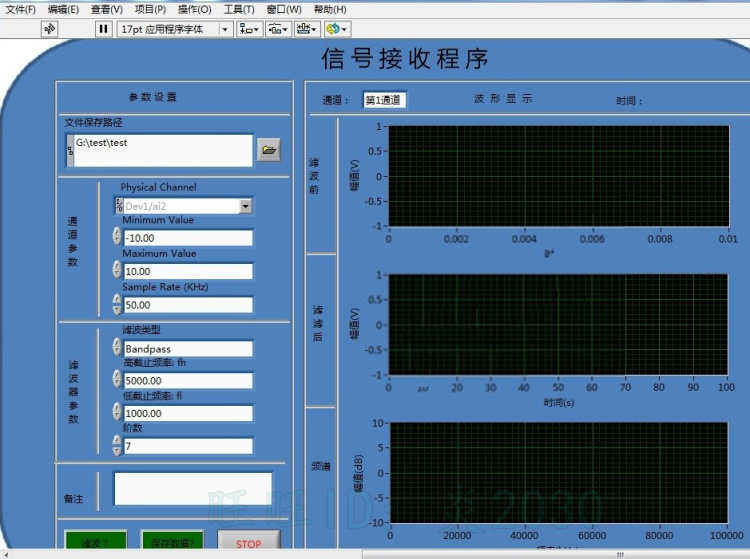Open the Bandpass filter type selector
Screen dimensions: 750x559
[188, 349]
